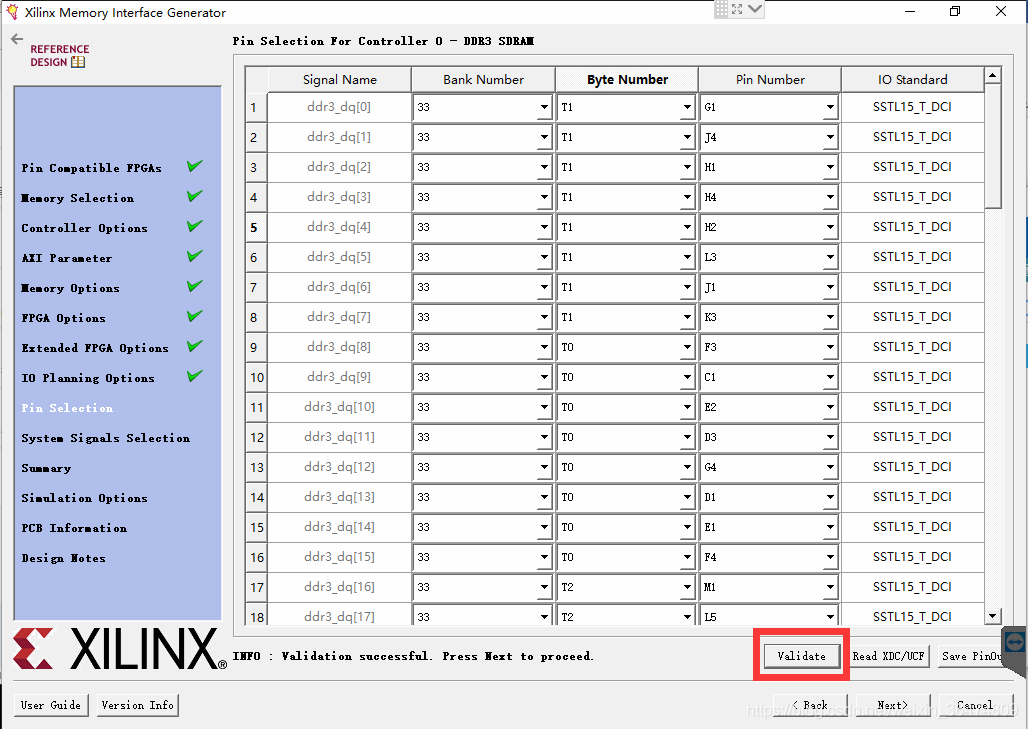
Task: Click Read XDC/UCF button
Action: [888, 656]
